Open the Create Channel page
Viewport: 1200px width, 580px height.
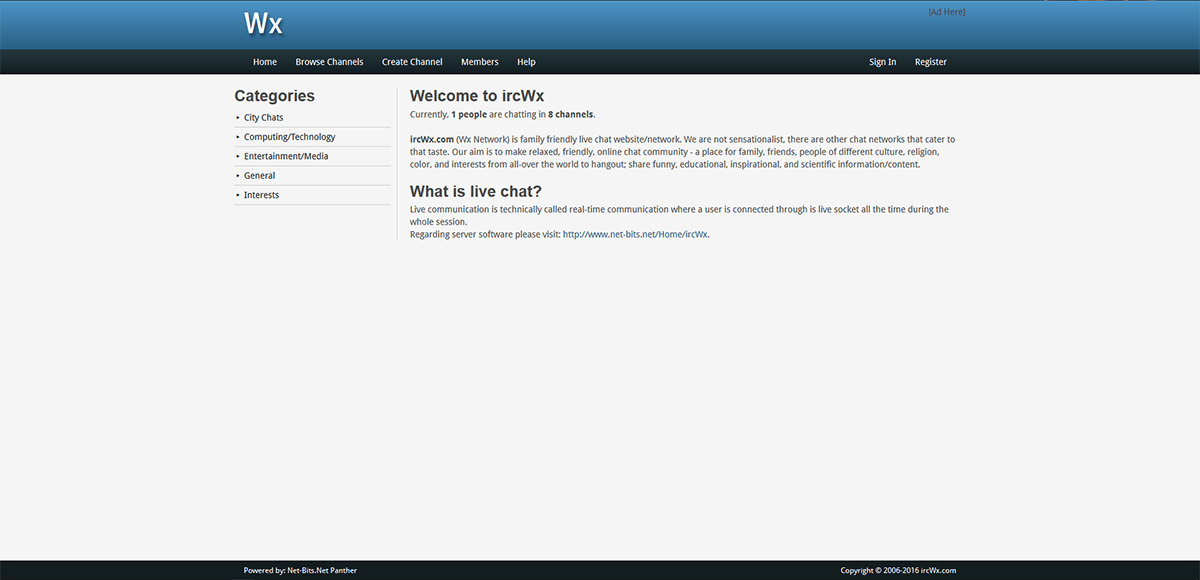coord(412,62)
